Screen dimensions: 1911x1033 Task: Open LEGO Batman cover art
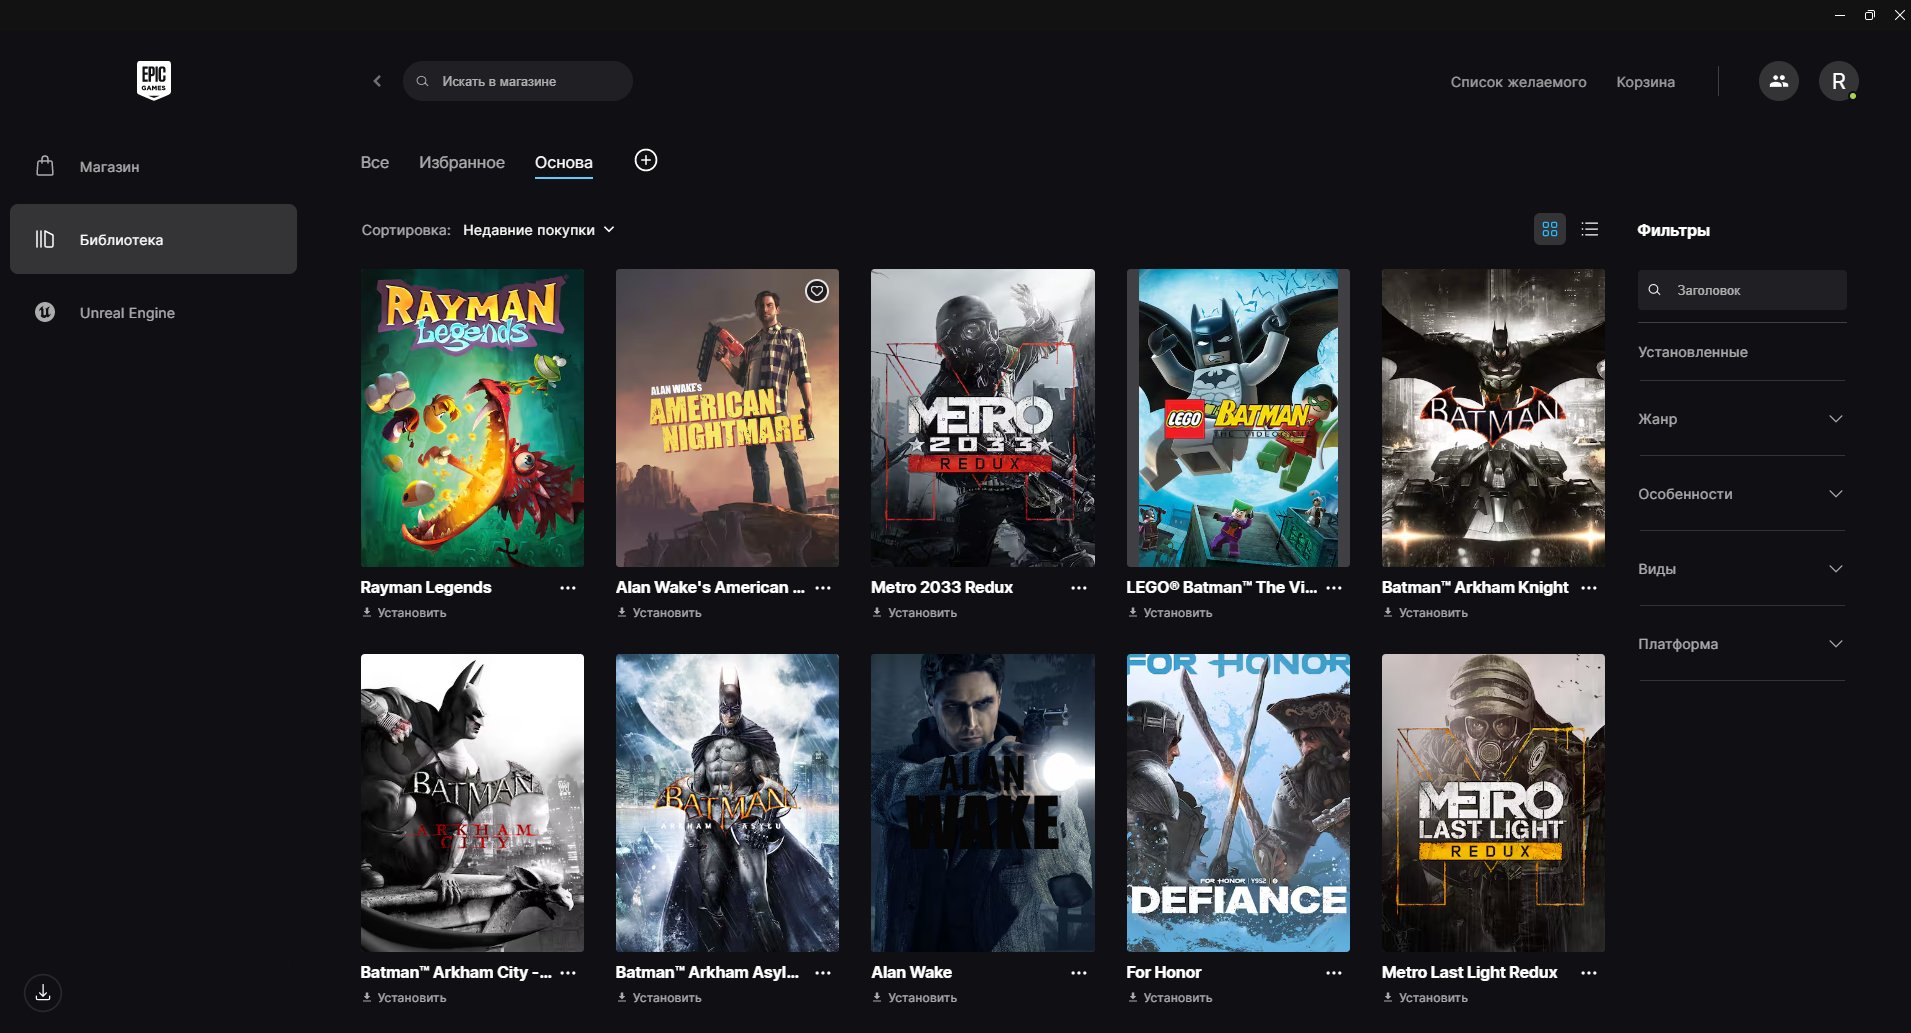(x=1238, y=418)
